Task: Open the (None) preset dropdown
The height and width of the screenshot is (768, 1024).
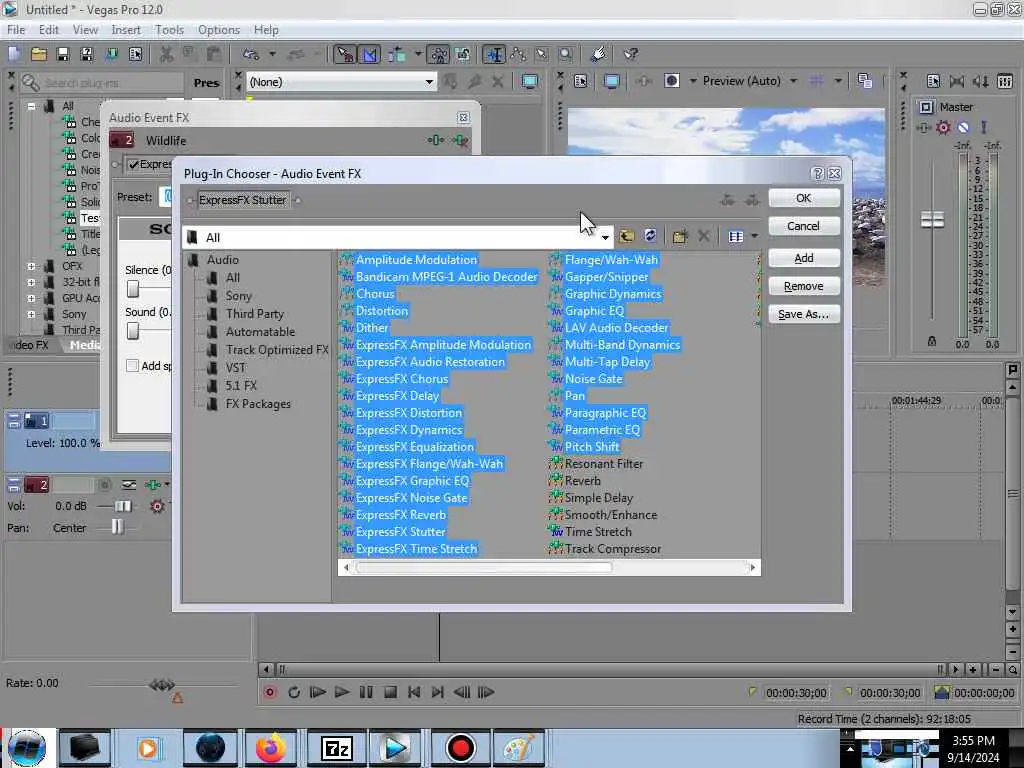Action: [x=429, y=82]
